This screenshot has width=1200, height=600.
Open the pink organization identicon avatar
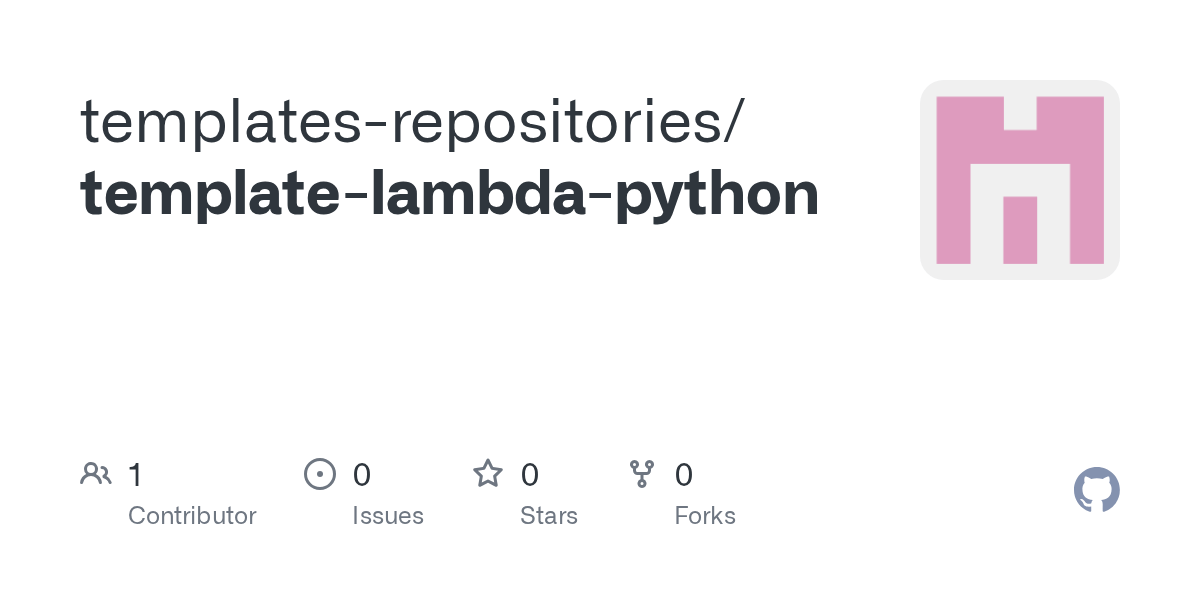click(1019, 180)
